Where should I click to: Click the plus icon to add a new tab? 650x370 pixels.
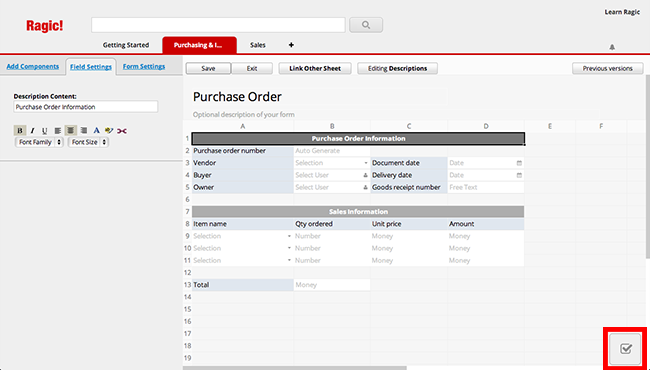pyautogui.click(x=291, y=45)
